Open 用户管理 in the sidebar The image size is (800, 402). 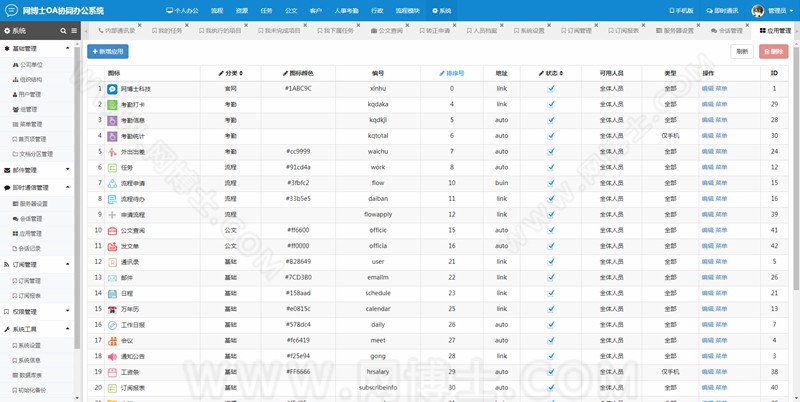pyautogui.click(x=30, y=94)
